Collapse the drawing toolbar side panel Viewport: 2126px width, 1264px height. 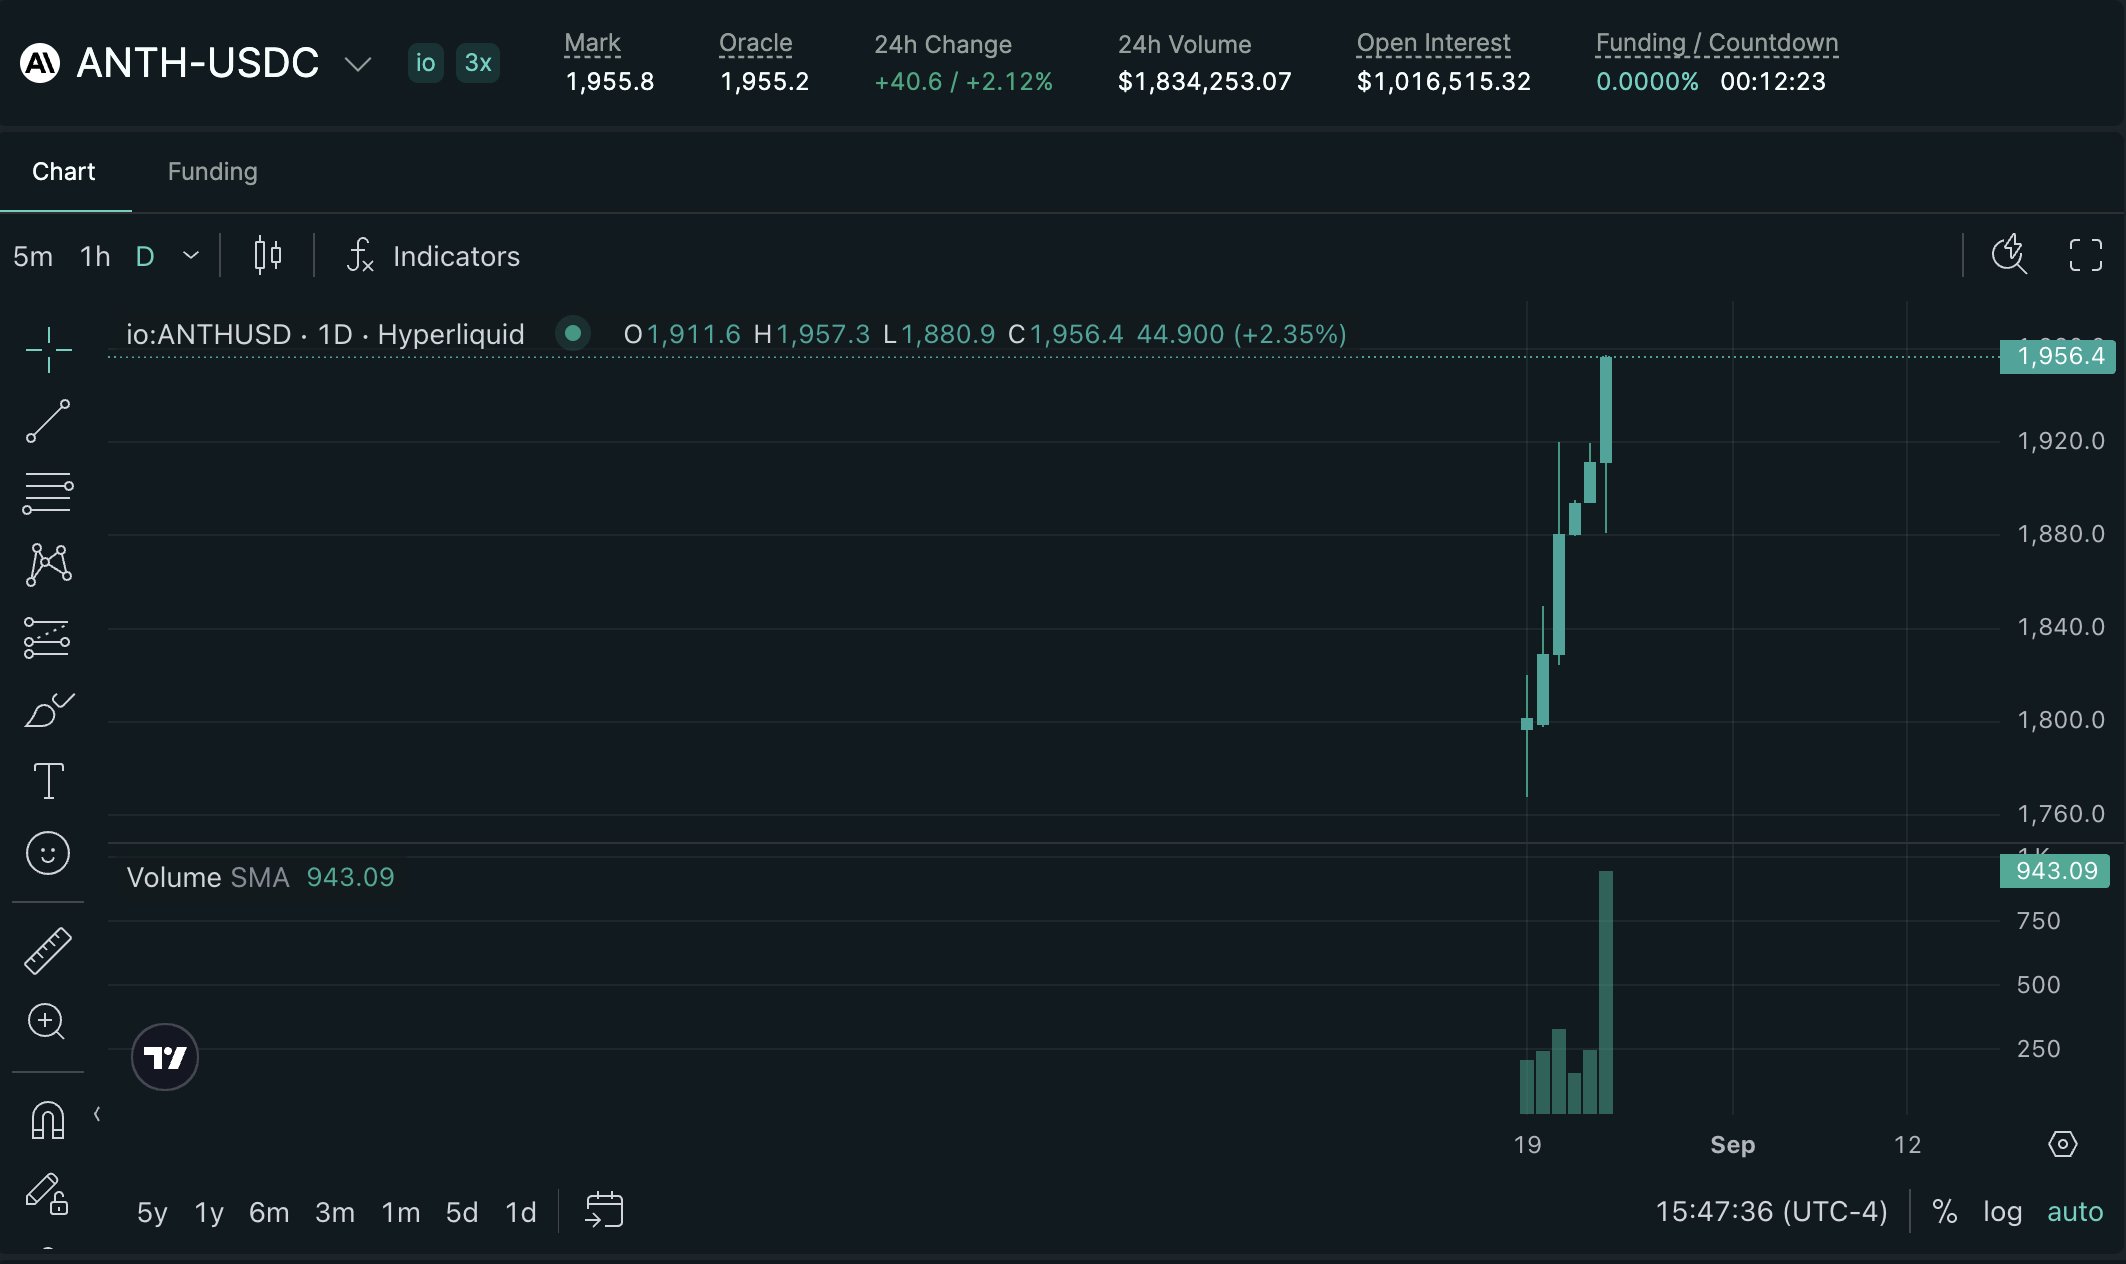click(x=97, y=1114)
